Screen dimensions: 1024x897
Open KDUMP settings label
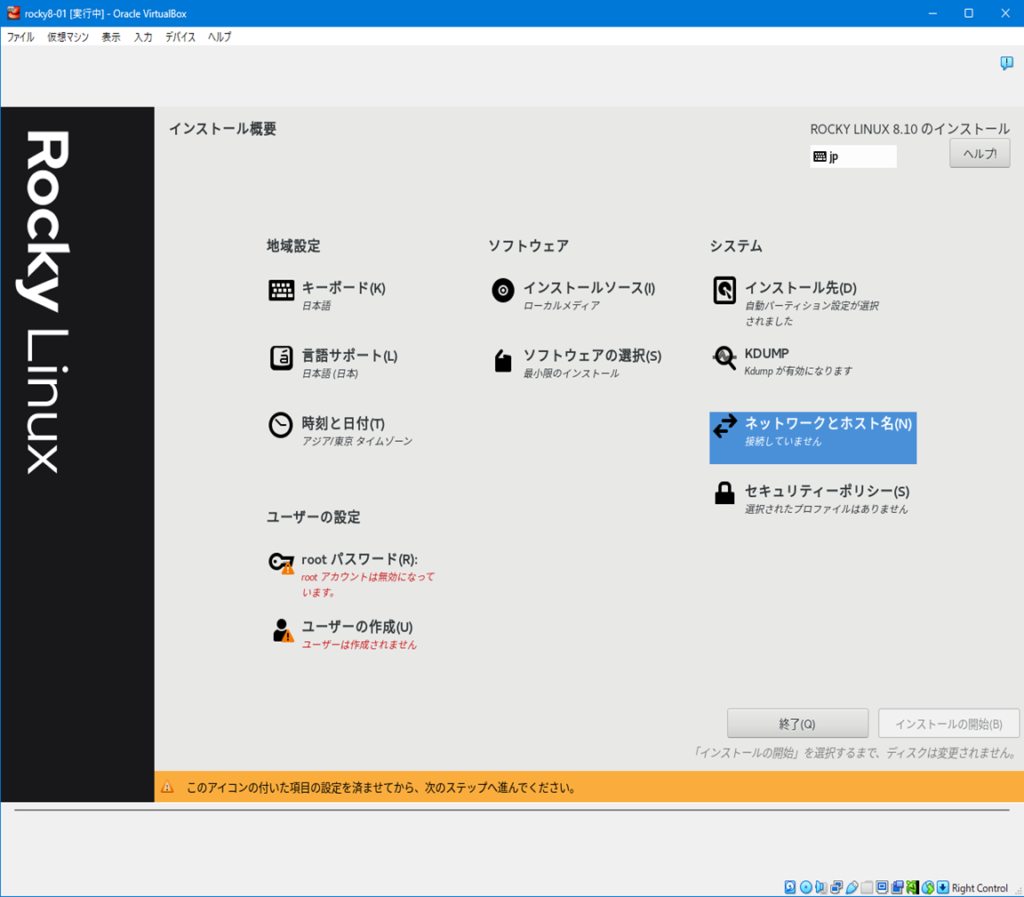pyautogui.click(x=767, y=353)
